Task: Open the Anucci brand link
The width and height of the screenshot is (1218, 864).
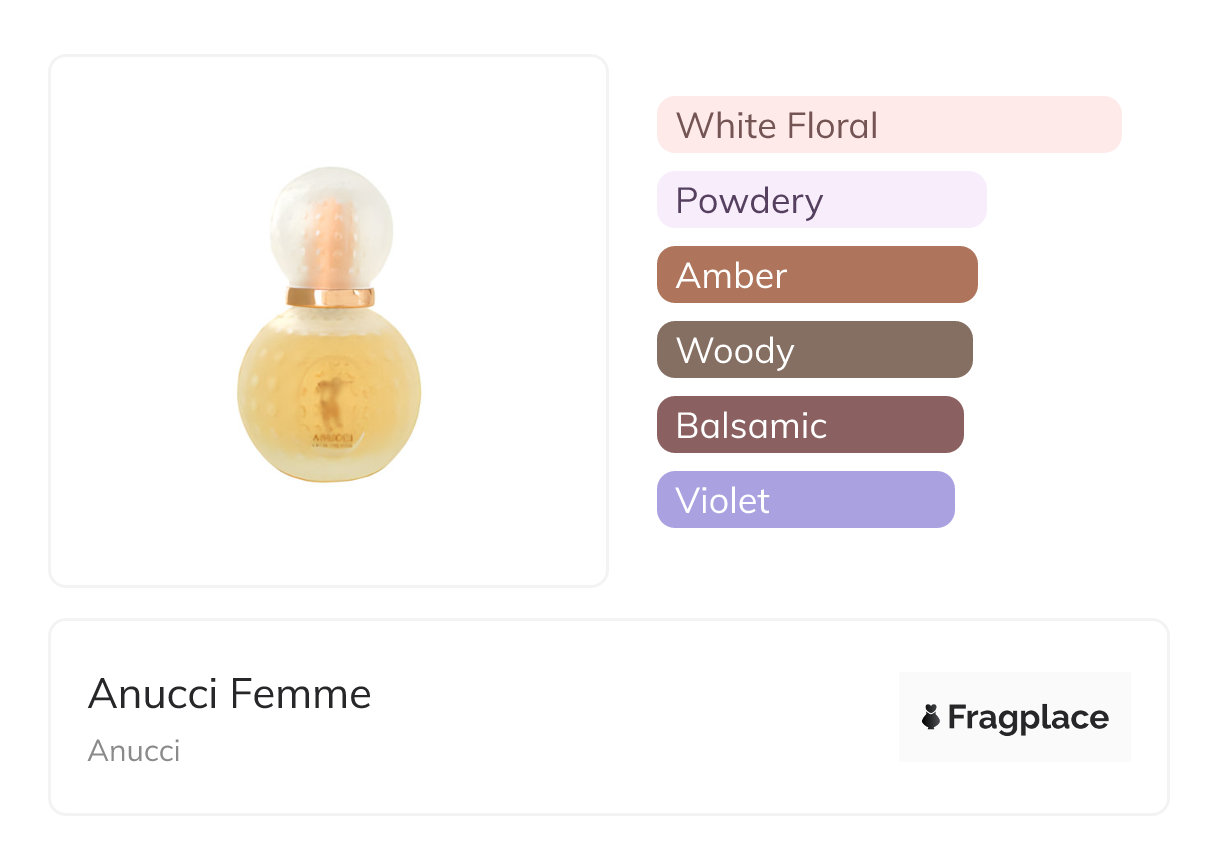Action: pos(134,751)
